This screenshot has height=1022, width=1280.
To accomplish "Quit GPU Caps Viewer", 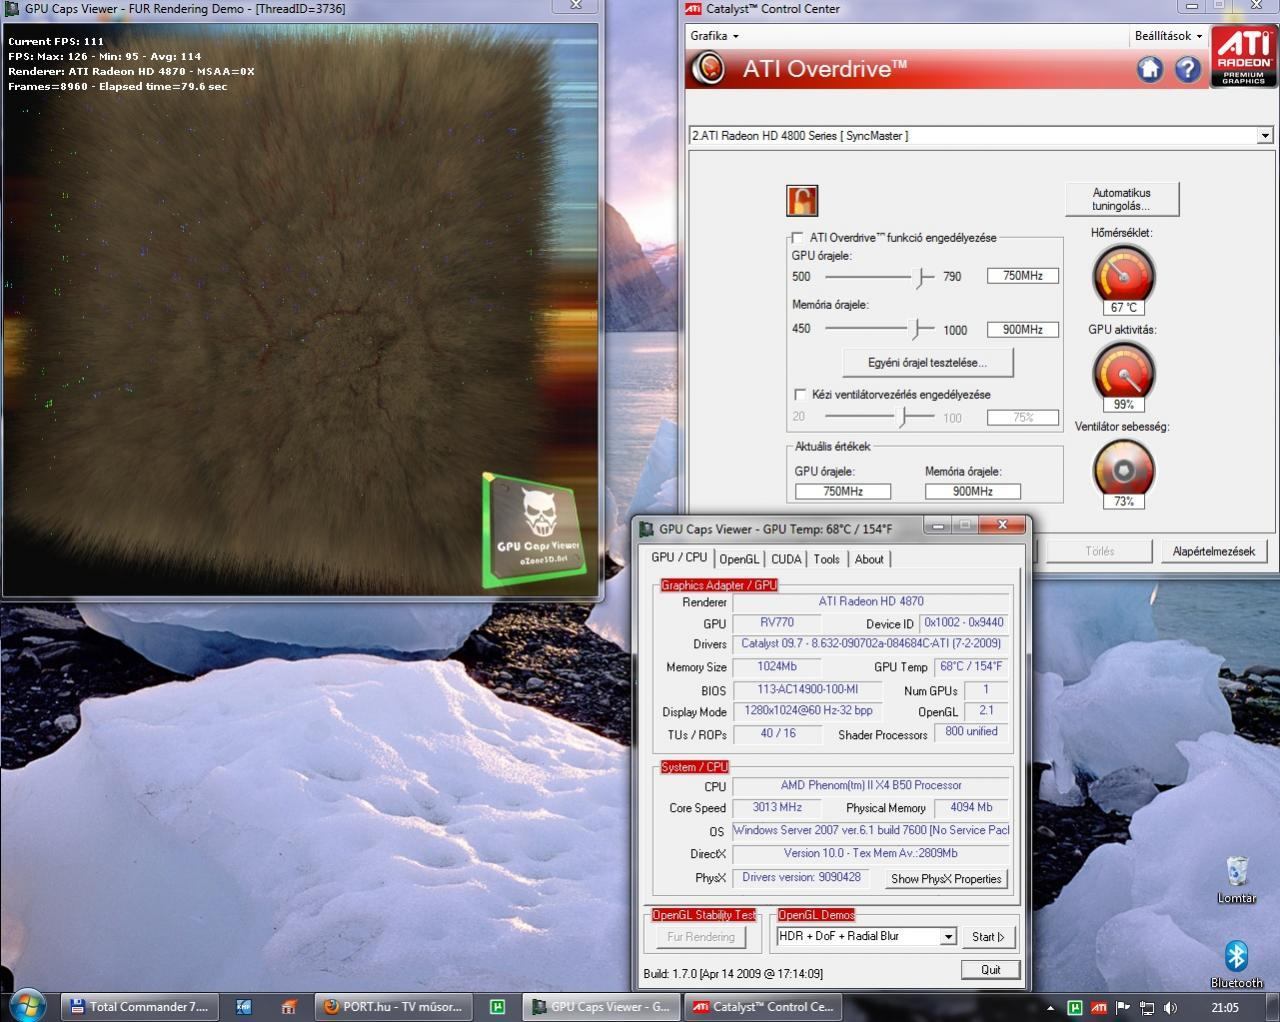I will (990, 970).
